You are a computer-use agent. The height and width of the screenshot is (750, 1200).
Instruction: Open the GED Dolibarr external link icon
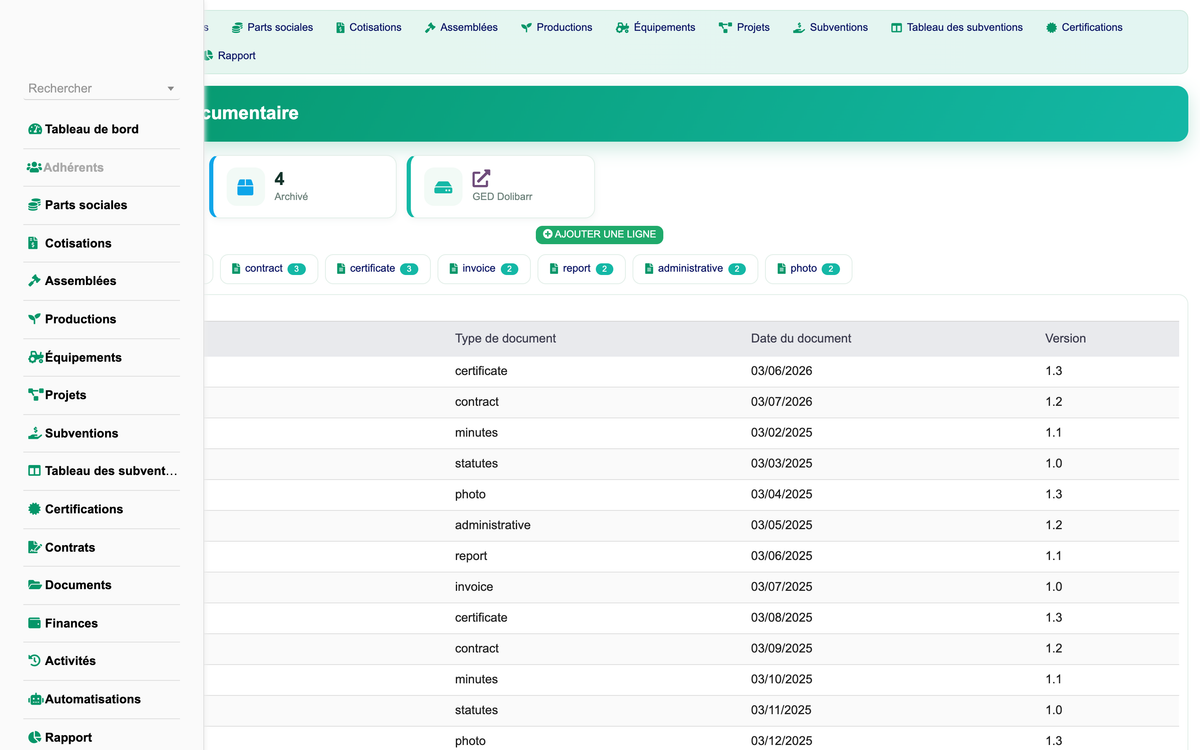point(481,178)
